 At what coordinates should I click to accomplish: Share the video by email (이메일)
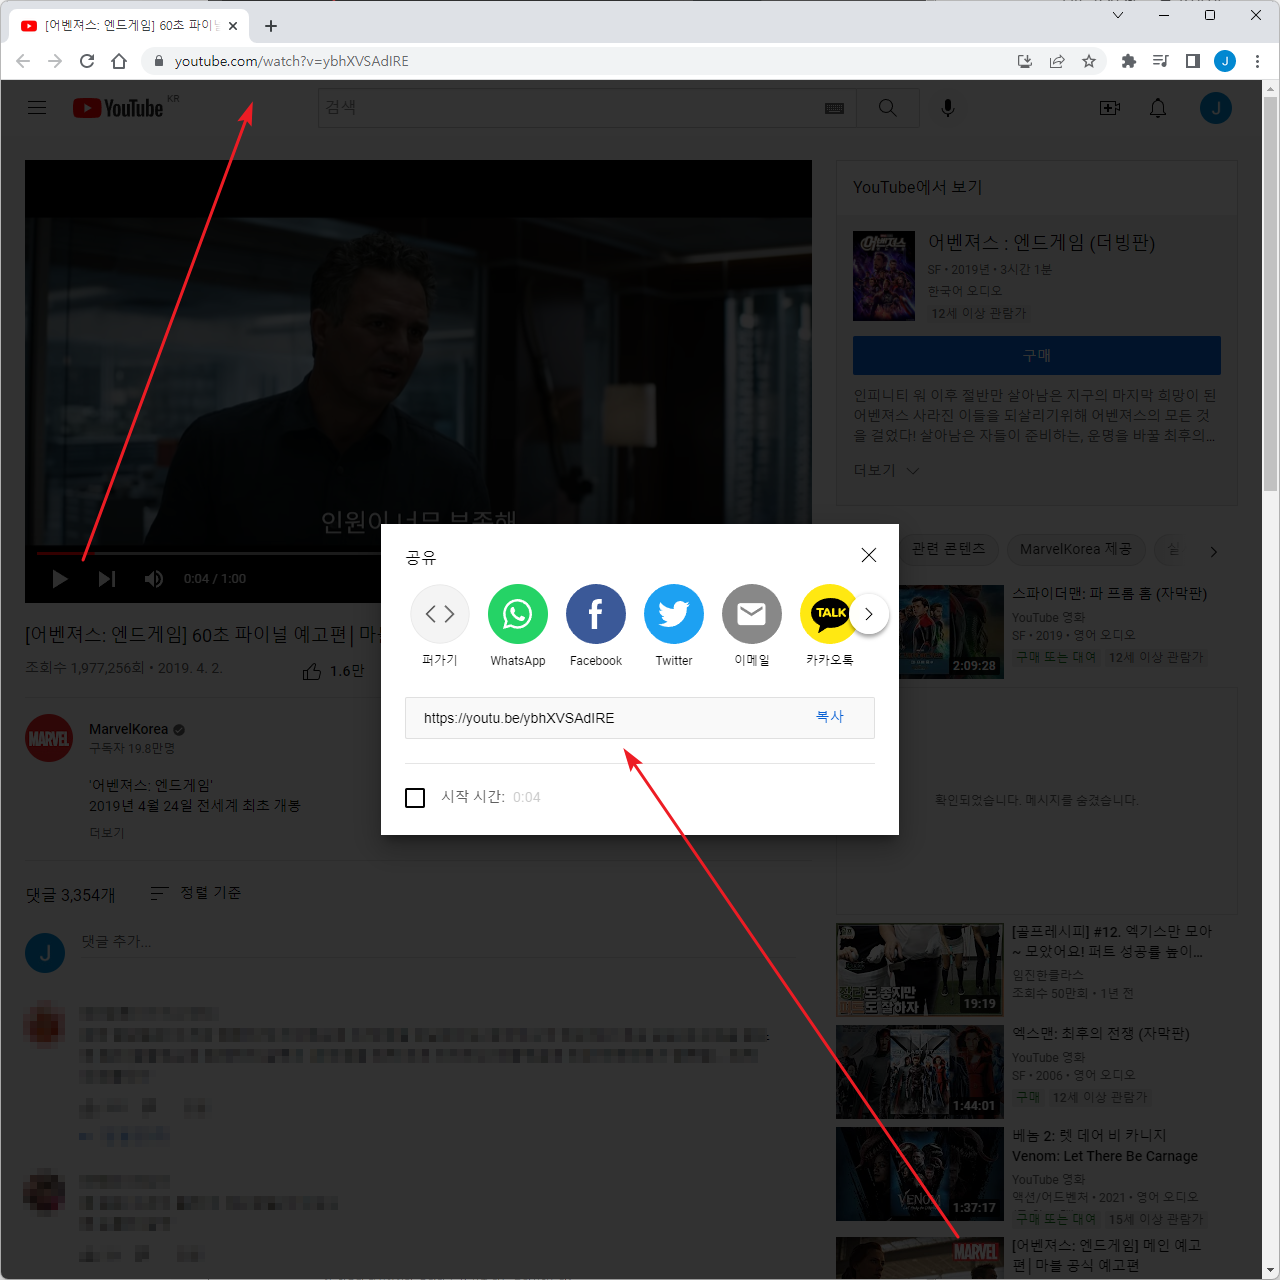click(x=752, y=614)
